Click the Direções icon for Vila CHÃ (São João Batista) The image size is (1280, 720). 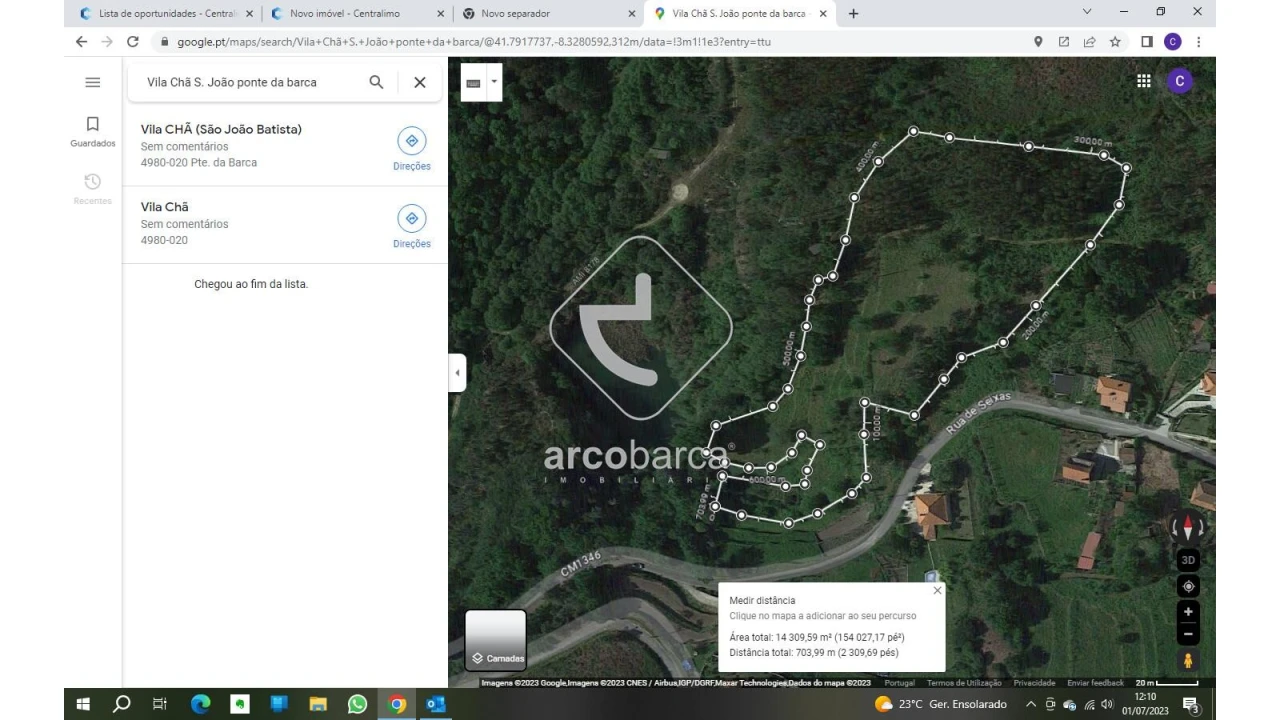click(x=411, y=141)
